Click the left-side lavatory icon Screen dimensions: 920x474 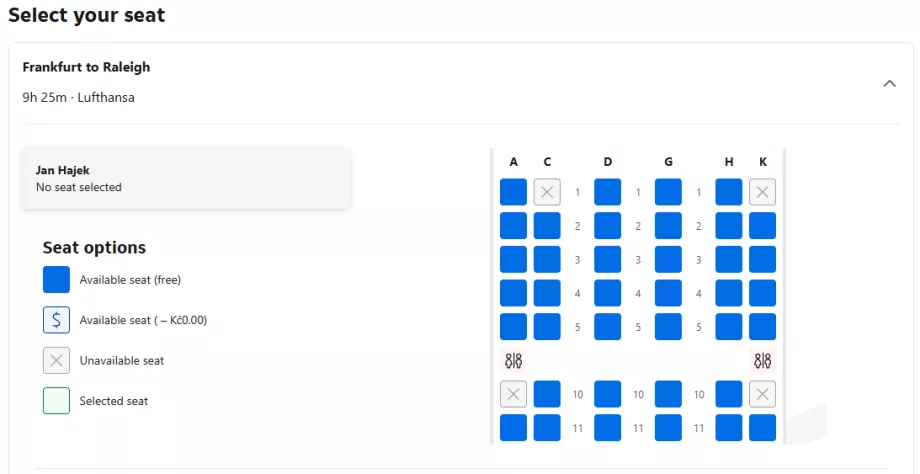coord(513,361)
